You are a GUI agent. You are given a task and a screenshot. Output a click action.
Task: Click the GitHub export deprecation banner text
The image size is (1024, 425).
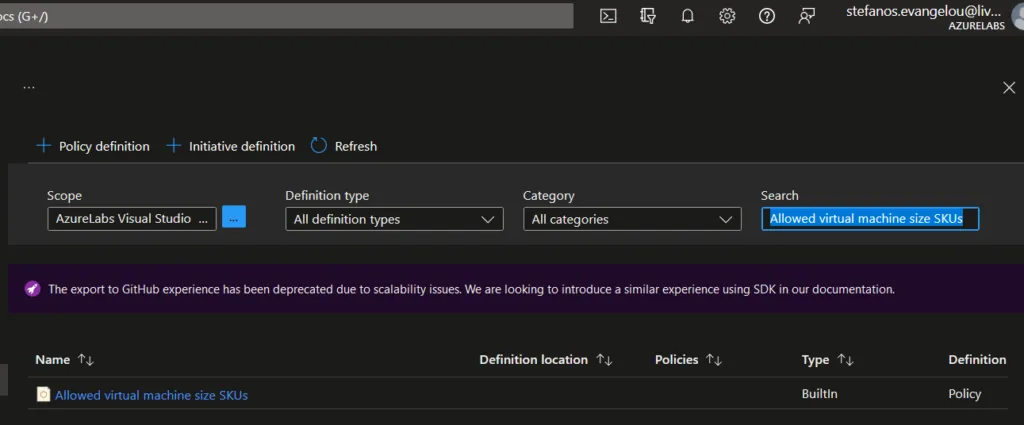[x=472, y=289]
